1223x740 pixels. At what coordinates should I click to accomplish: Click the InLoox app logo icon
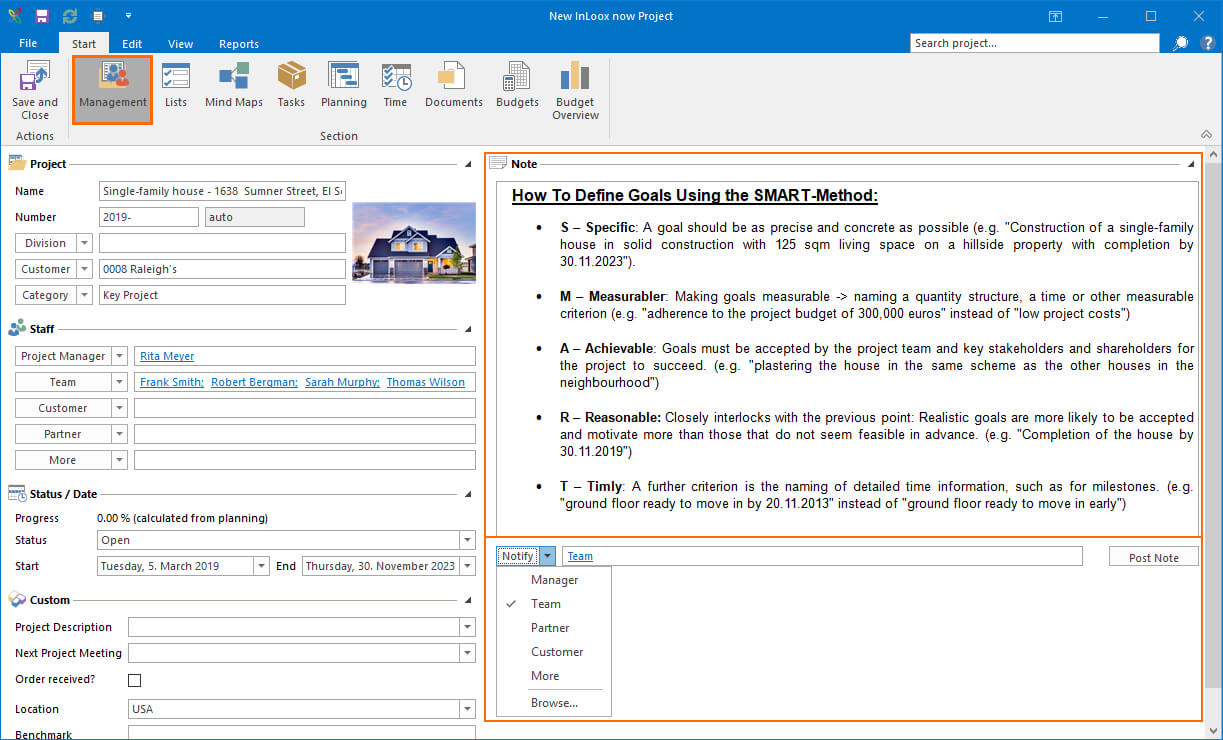pyautogui.click(x=14, y=16)
